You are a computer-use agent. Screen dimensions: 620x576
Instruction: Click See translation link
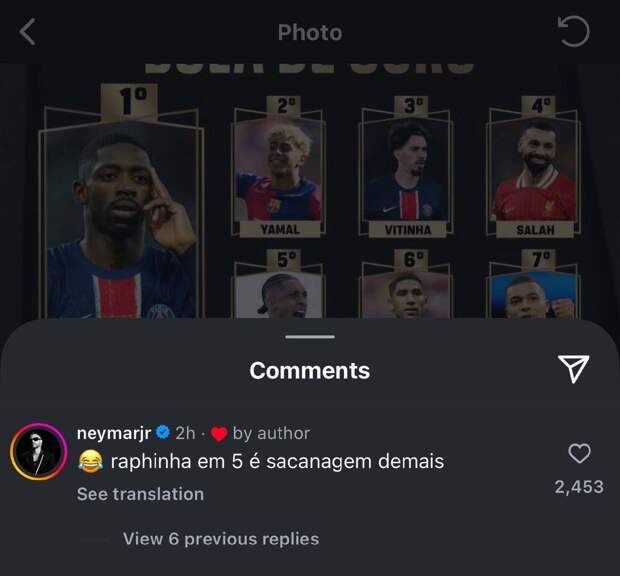pos(140,494)
